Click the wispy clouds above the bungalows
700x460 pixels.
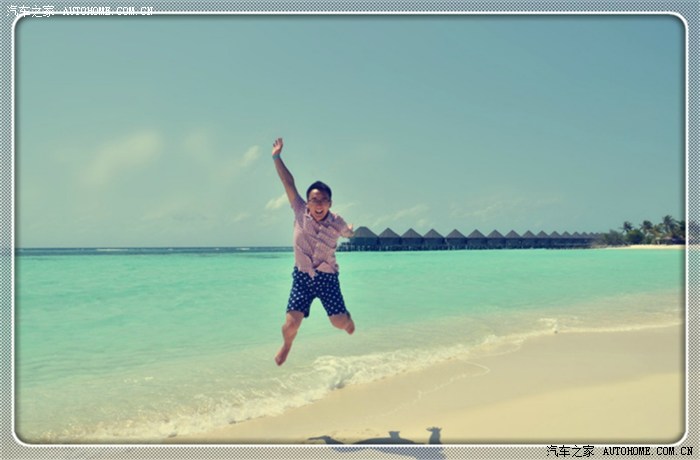point(420,212)
